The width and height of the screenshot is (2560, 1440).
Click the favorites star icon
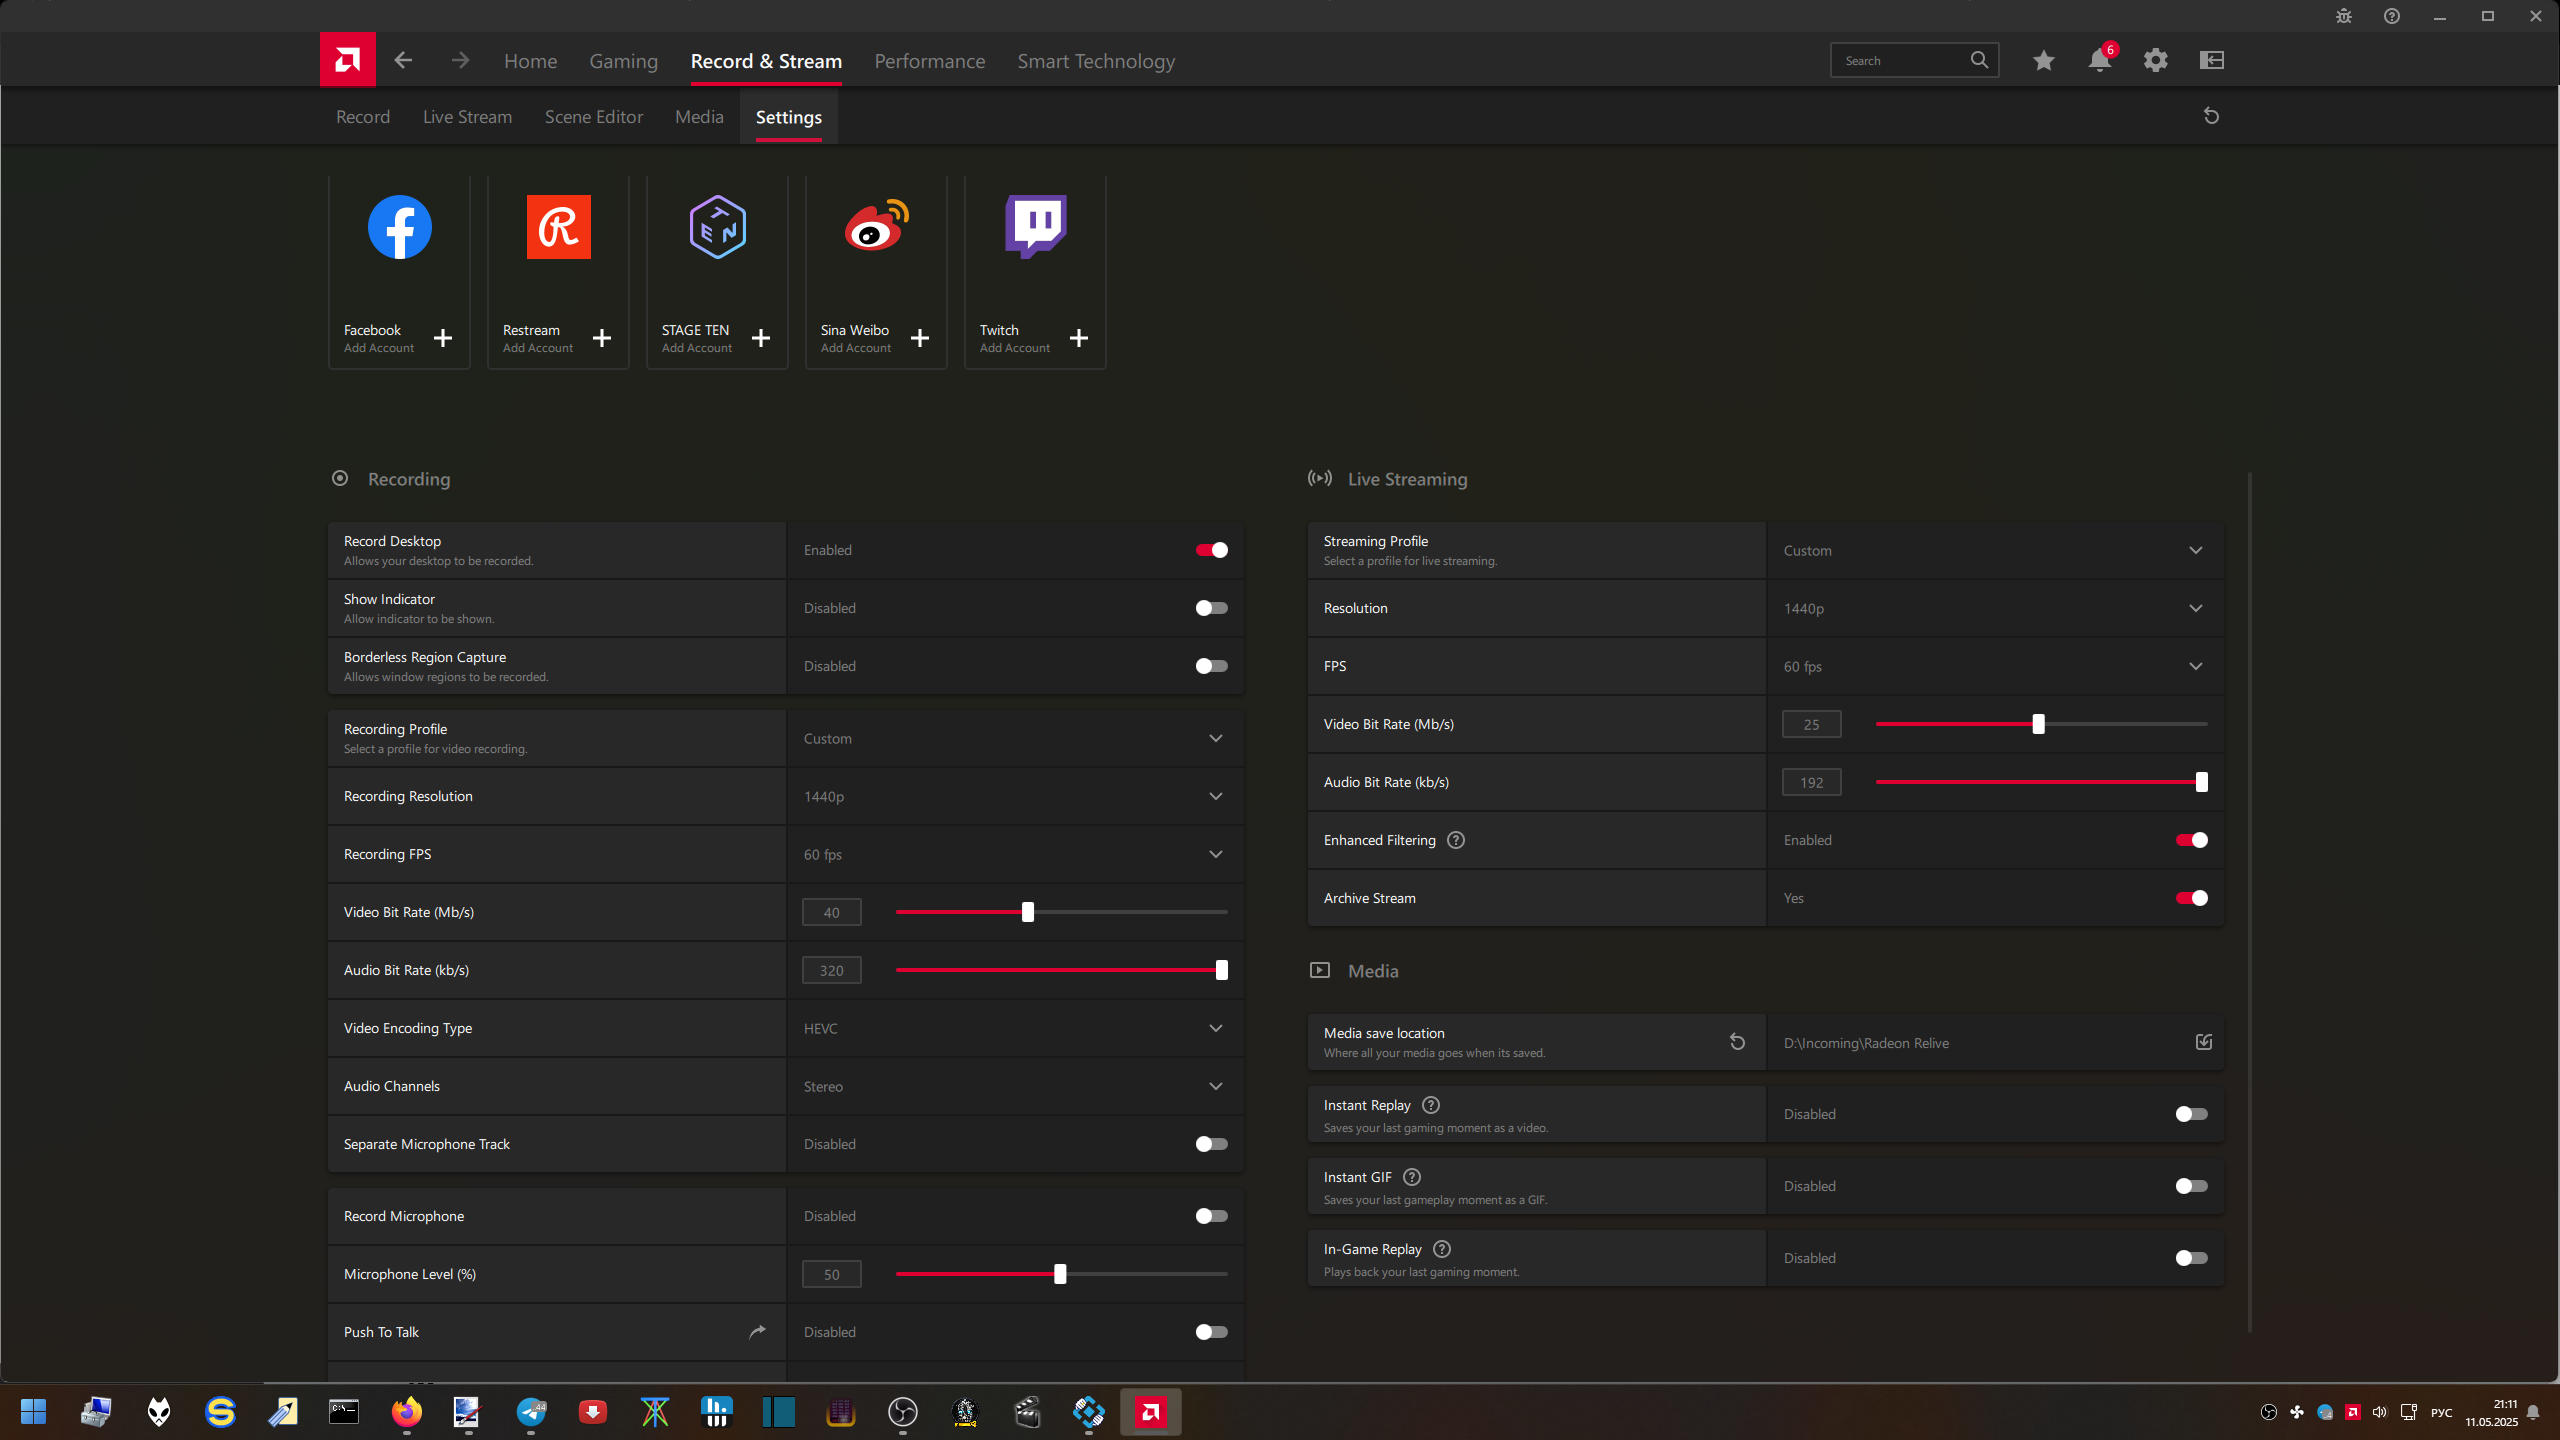pyautogui.click(x=2043, y=60)
